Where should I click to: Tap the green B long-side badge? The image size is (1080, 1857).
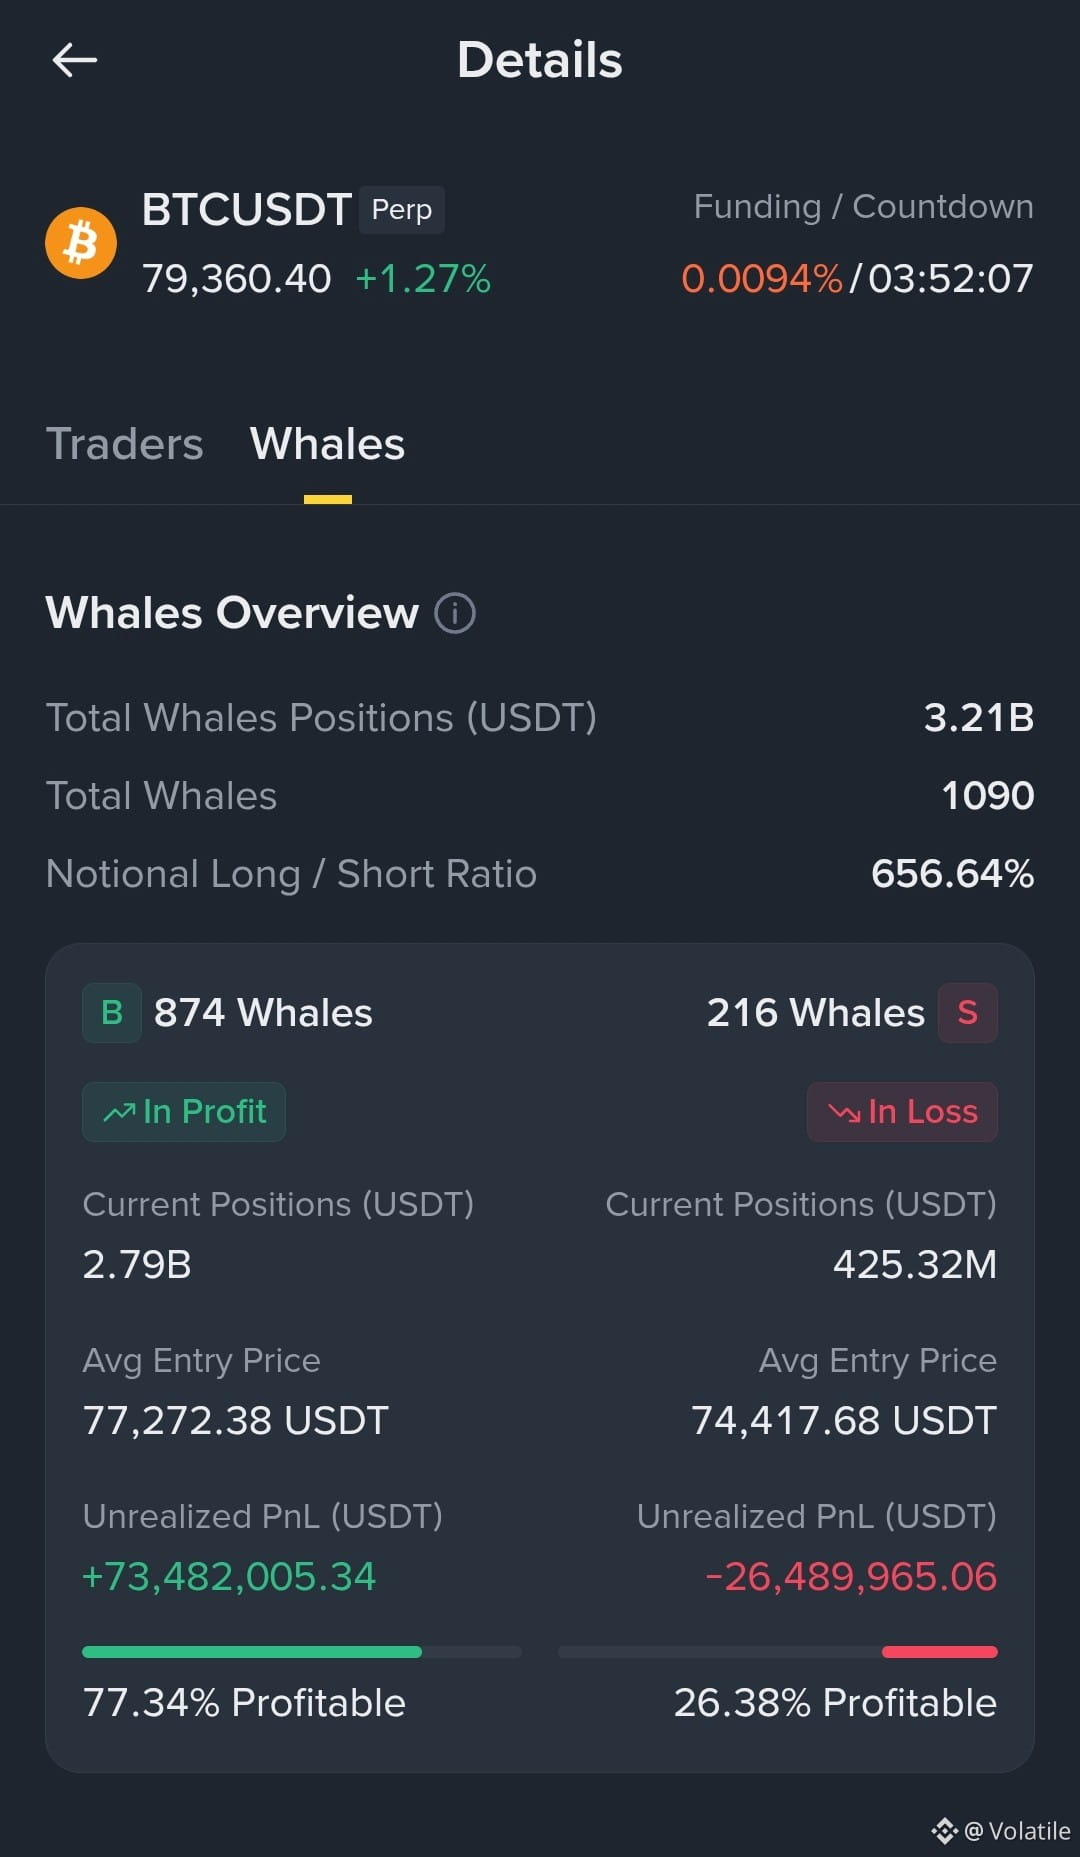click(x=112, y=1013)
